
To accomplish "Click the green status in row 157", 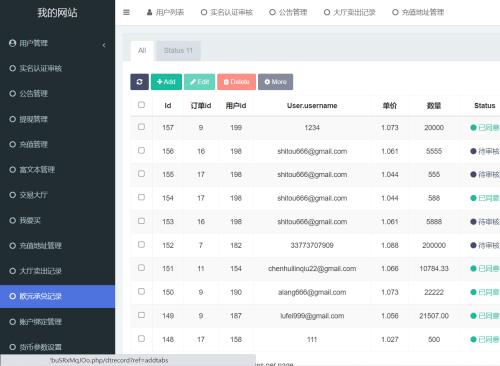I will point(485,128).
